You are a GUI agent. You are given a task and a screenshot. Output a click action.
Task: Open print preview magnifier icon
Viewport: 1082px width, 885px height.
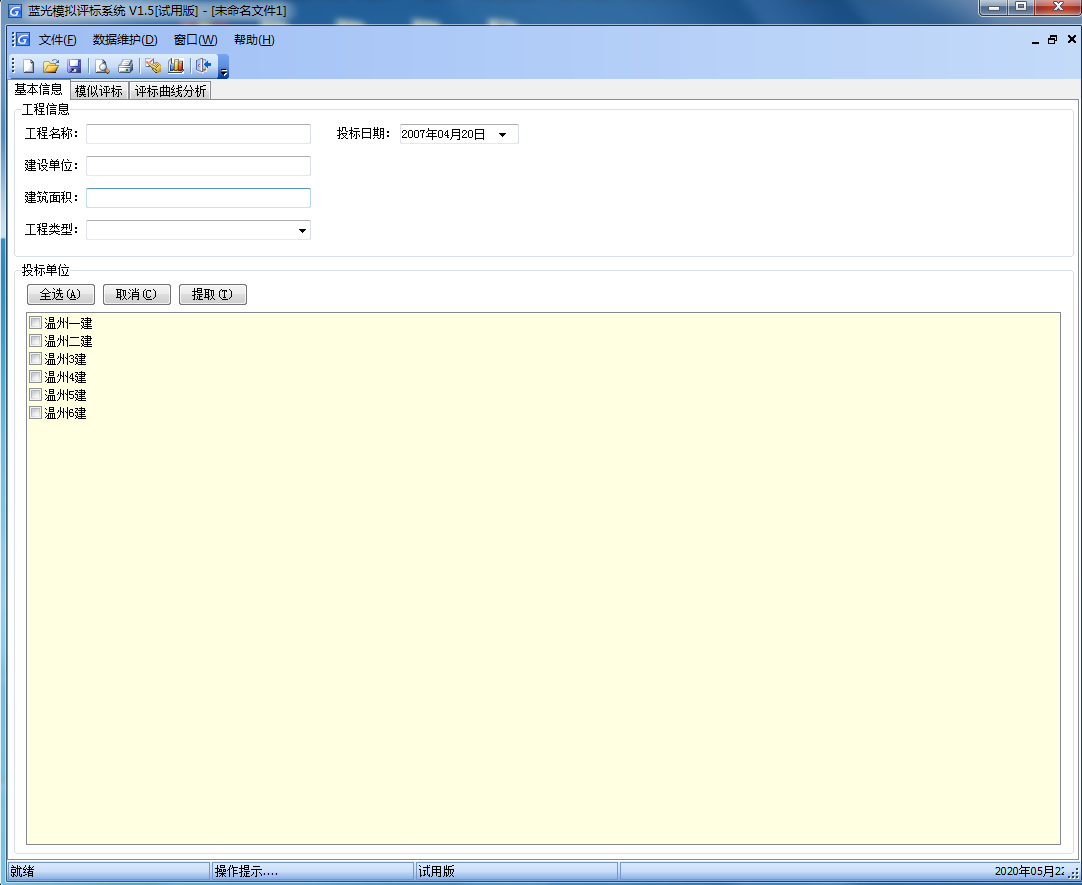(102, 66)
